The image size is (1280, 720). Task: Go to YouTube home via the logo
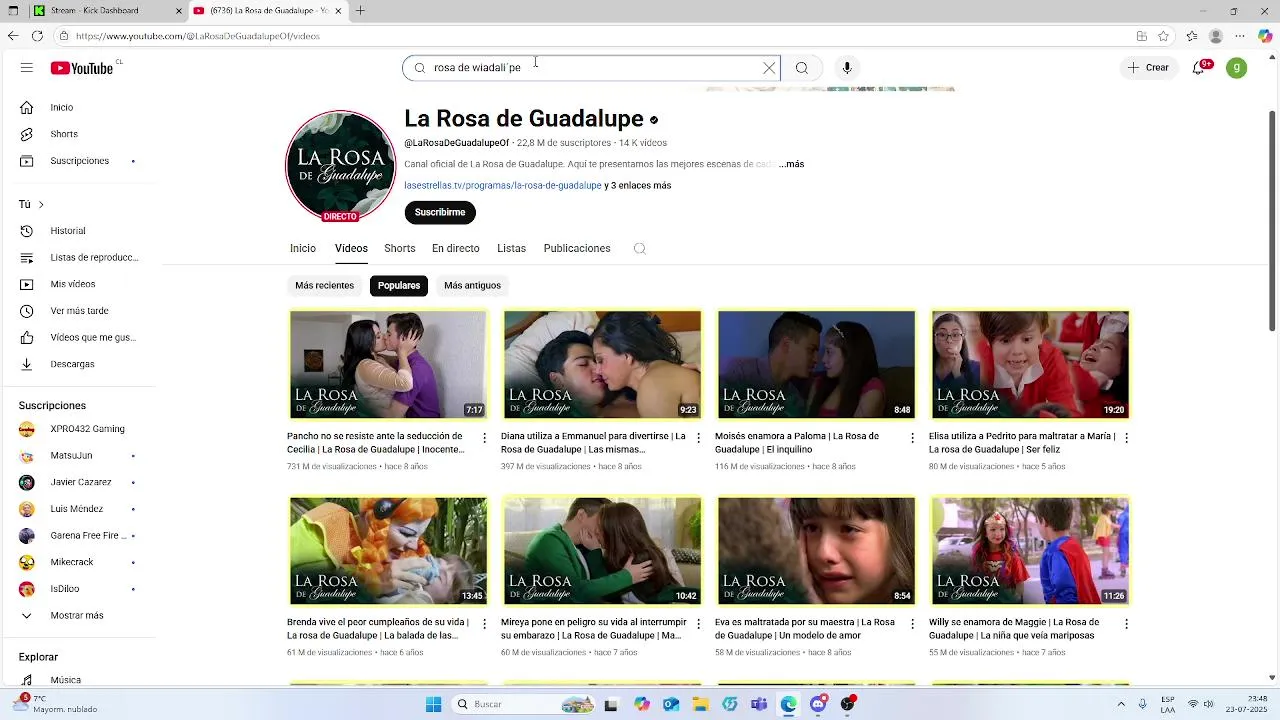(x=83, y=68)
